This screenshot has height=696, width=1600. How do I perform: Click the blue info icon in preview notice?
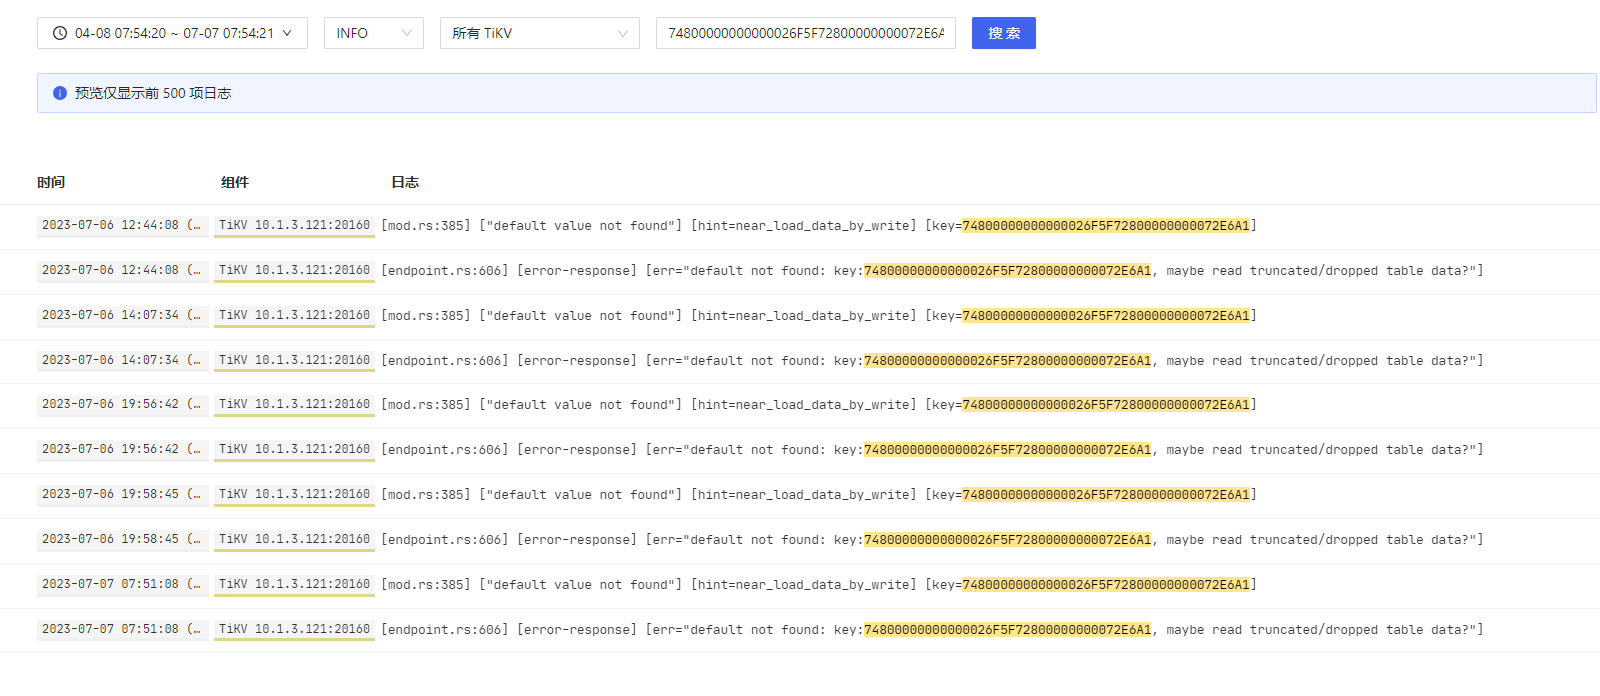tap(60, 93)
